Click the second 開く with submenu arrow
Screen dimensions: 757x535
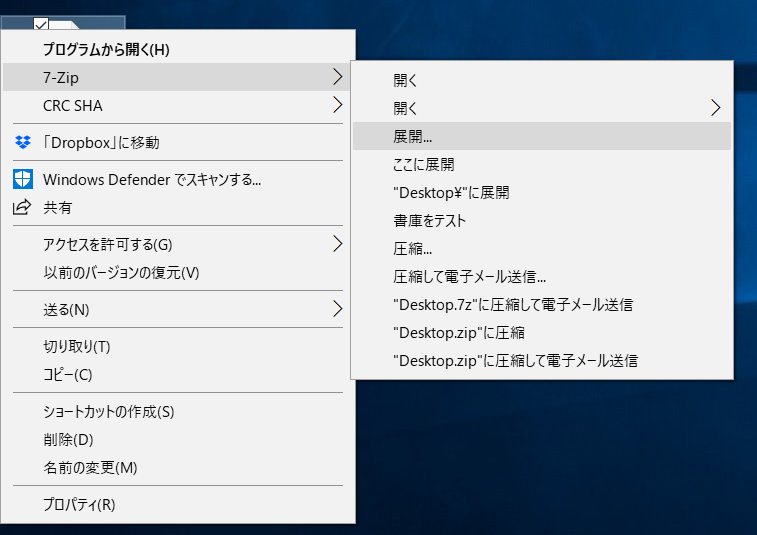[542, 108]
